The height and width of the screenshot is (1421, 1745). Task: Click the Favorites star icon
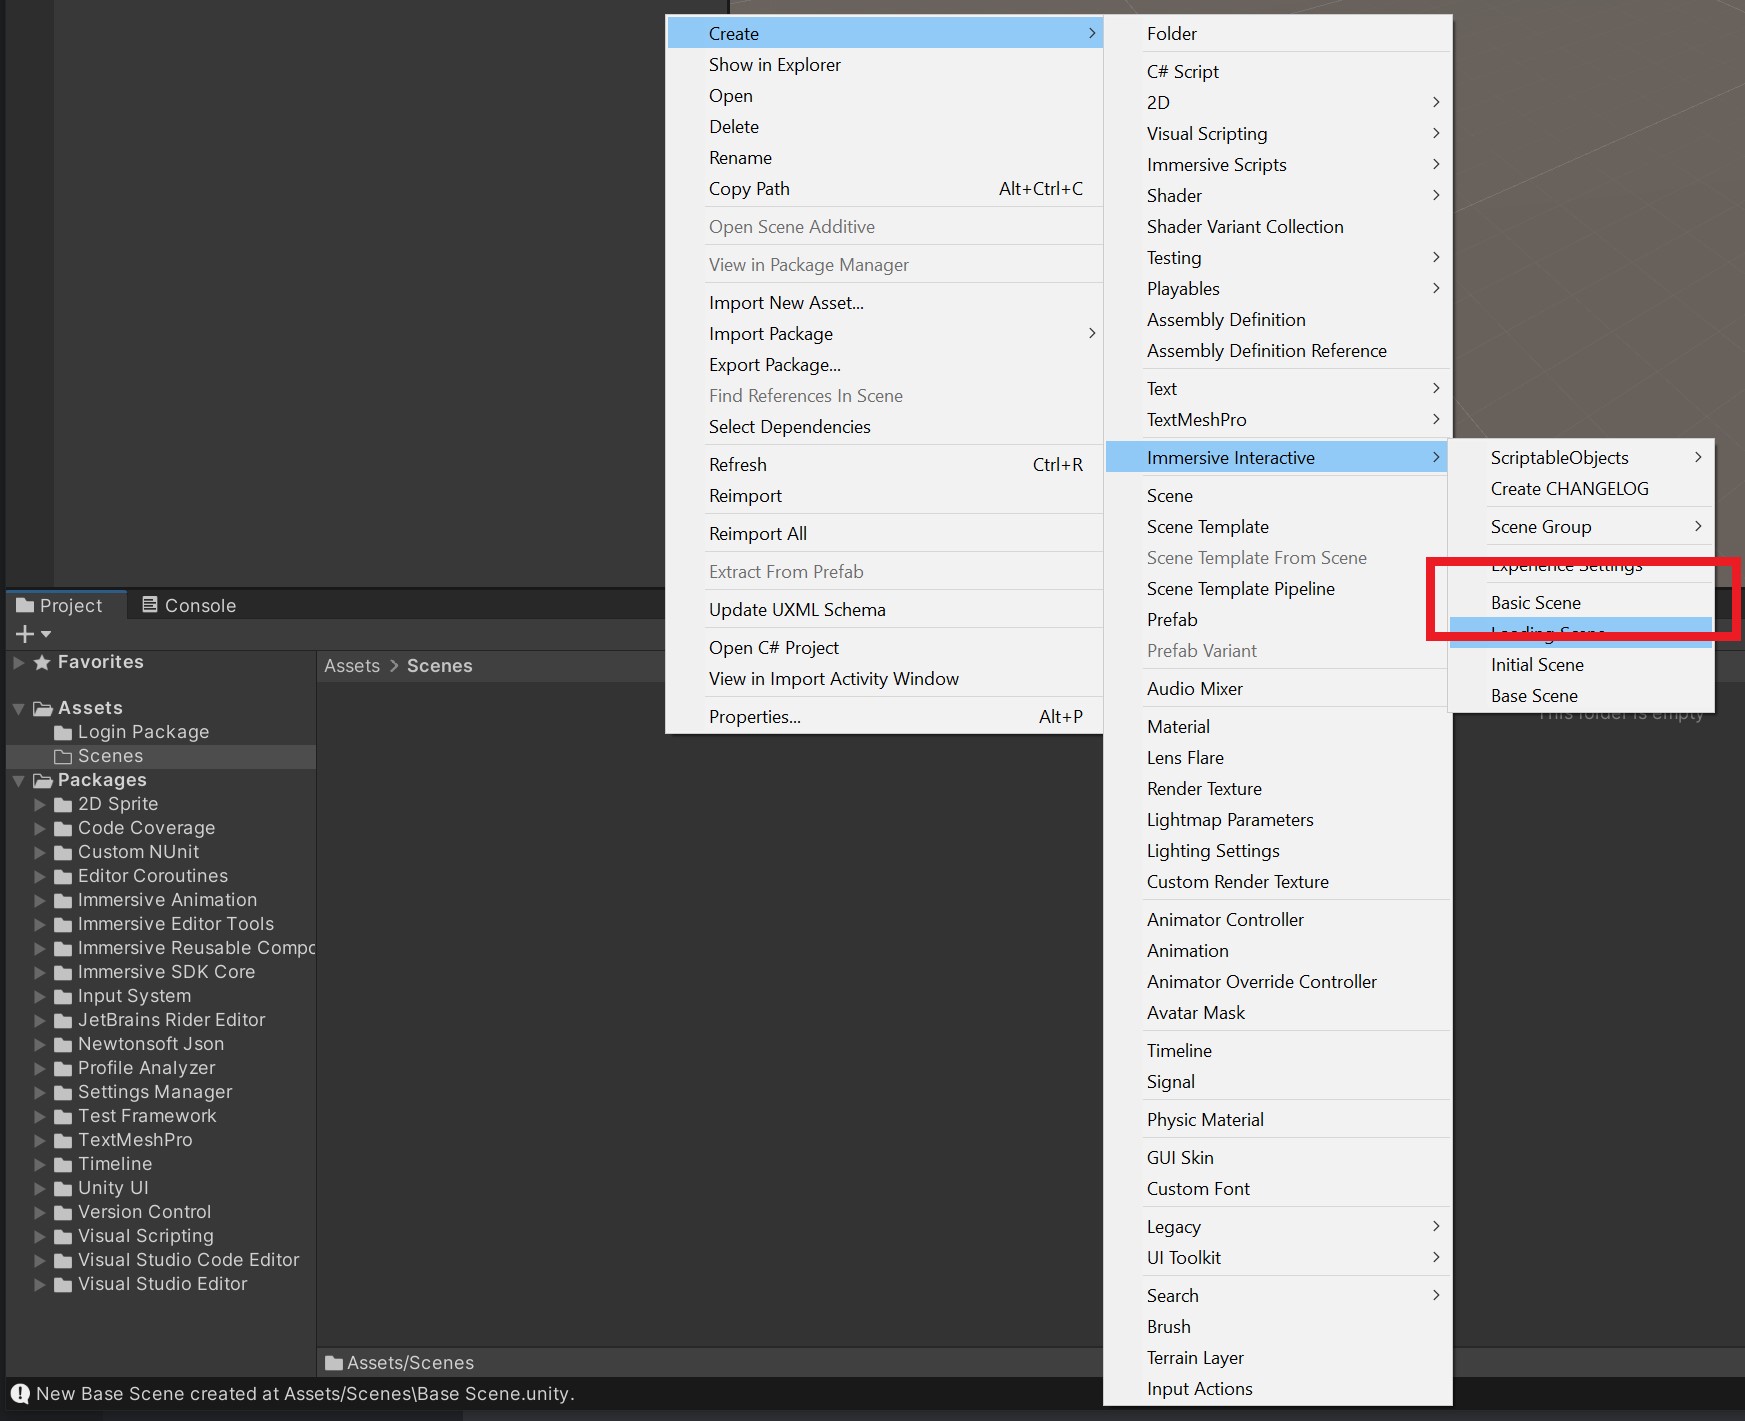pos(42,662)
